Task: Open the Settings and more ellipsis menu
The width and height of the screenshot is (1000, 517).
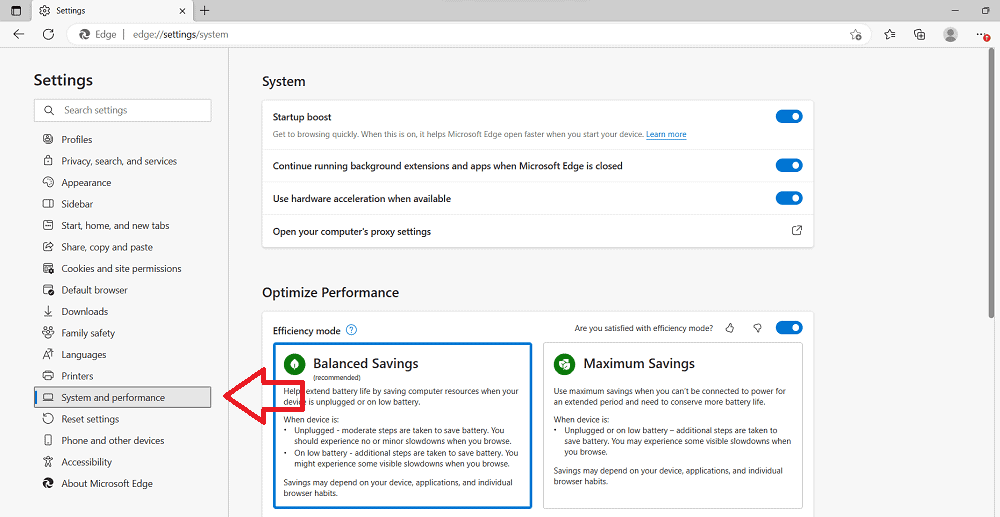Action: [982, 34]
